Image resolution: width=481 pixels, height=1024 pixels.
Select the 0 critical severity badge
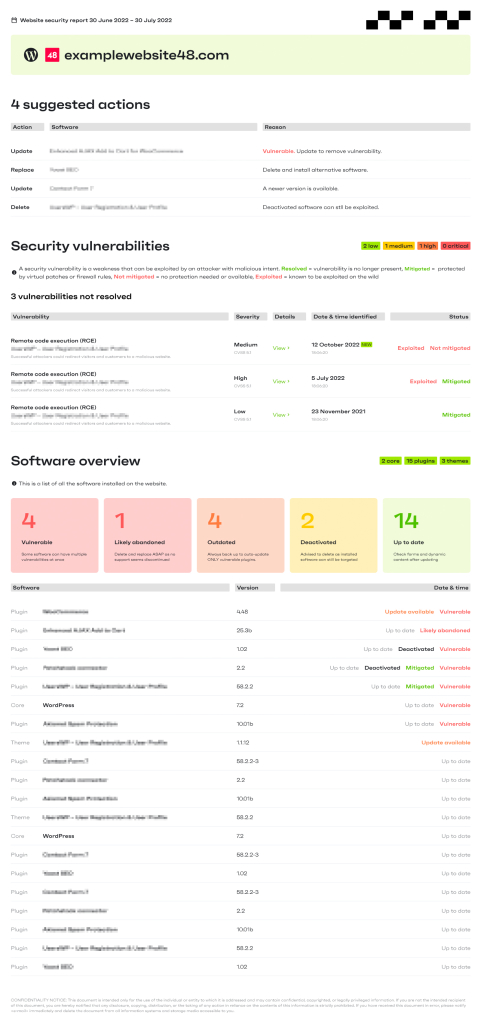click(456, 246)
